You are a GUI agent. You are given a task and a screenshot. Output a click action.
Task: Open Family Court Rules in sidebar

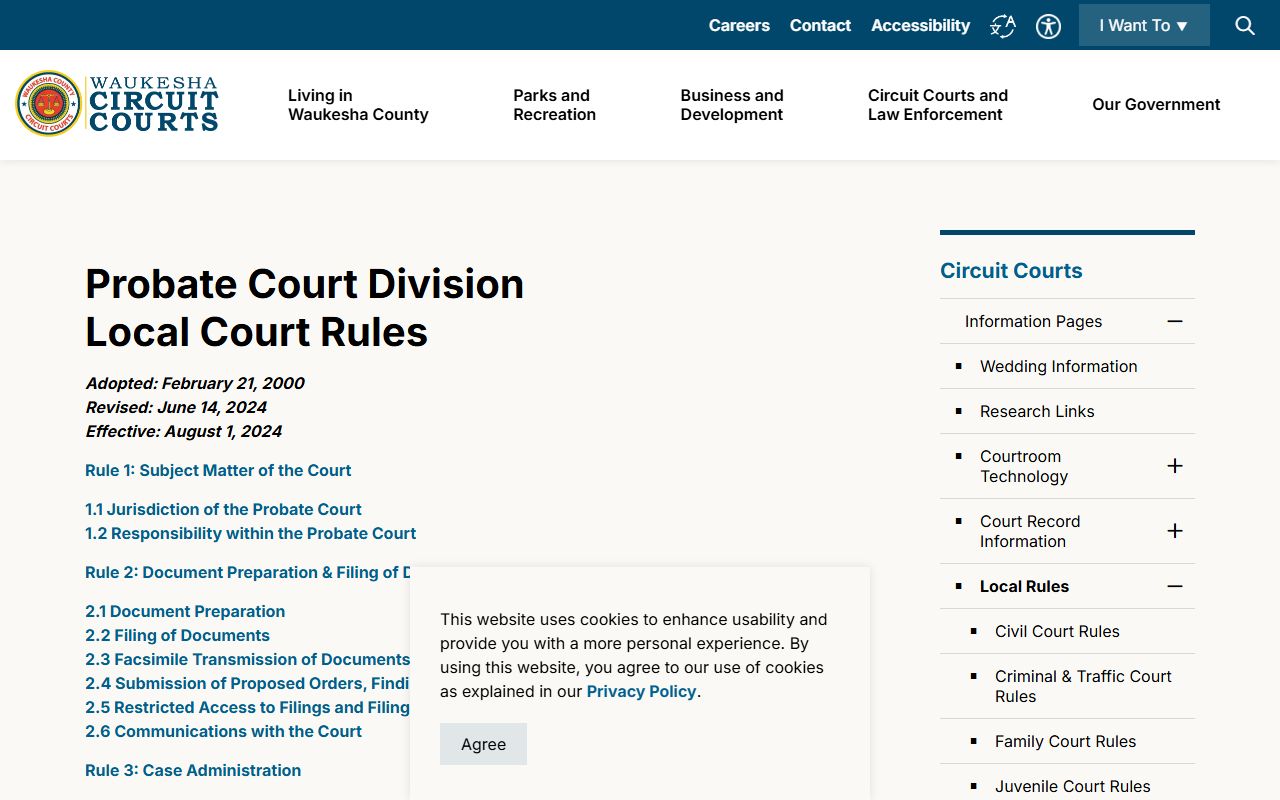click(1065, 741)
